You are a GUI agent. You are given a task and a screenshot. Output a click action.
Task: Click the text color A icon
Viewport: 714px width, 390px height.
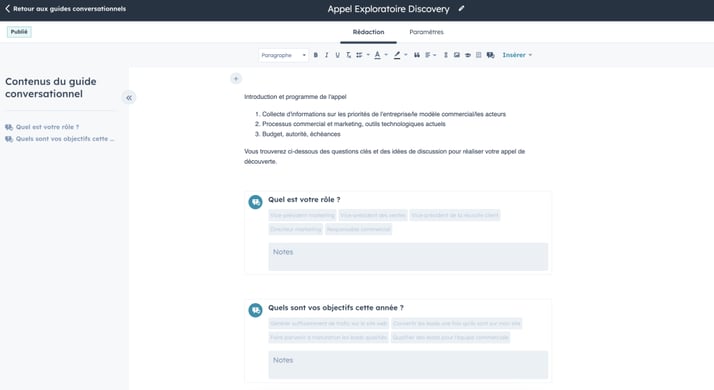(x=377, y=55)
